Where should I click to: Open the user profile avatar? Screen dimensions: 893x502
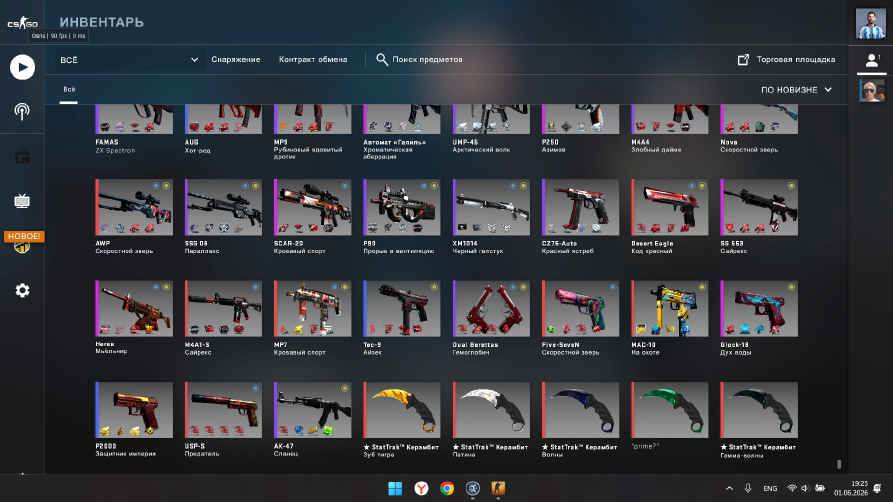pyautogui.click(x=871, y=24)
